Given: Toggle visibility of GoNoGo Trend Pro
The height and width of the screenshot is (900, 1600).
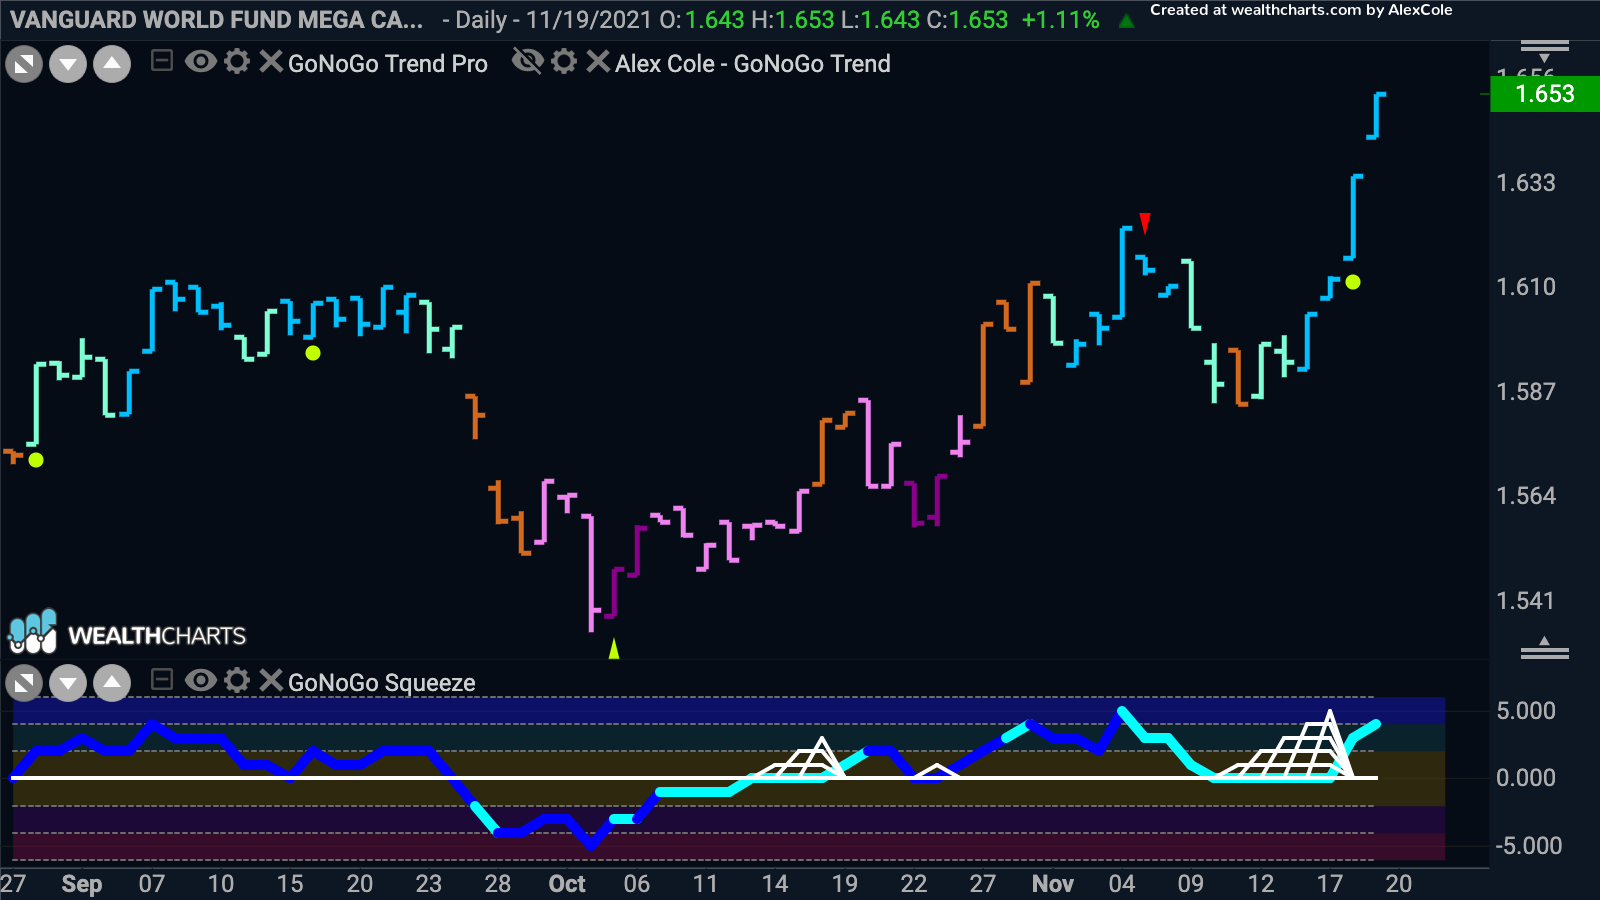Looking at the screenshot, I should pos(200,62).
